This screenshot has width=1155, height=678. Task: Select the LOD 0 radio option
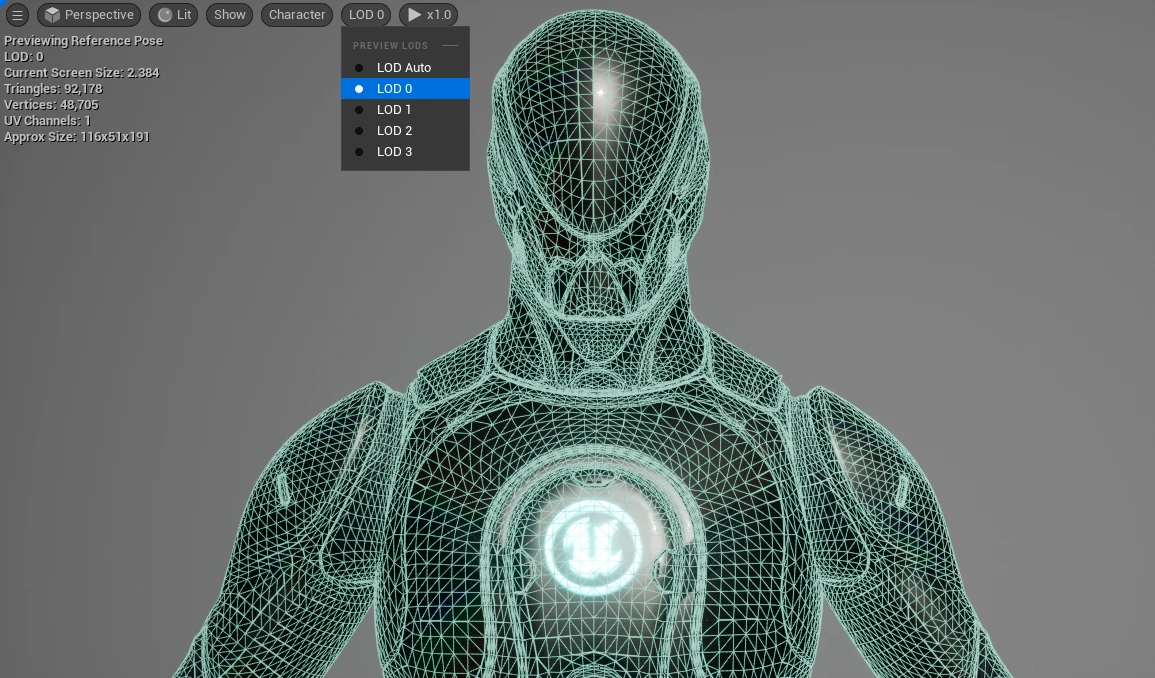[x=405, y=88]
